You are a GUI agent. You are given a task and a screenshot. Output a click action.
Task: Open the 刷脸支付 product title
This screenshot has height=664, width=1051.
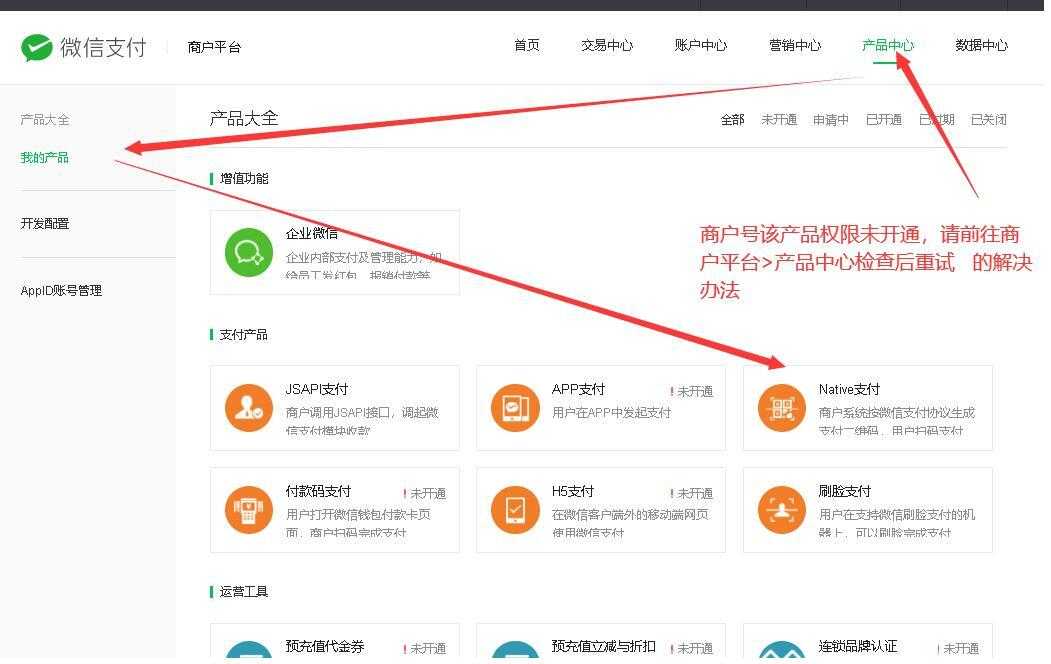click(845, 491)
